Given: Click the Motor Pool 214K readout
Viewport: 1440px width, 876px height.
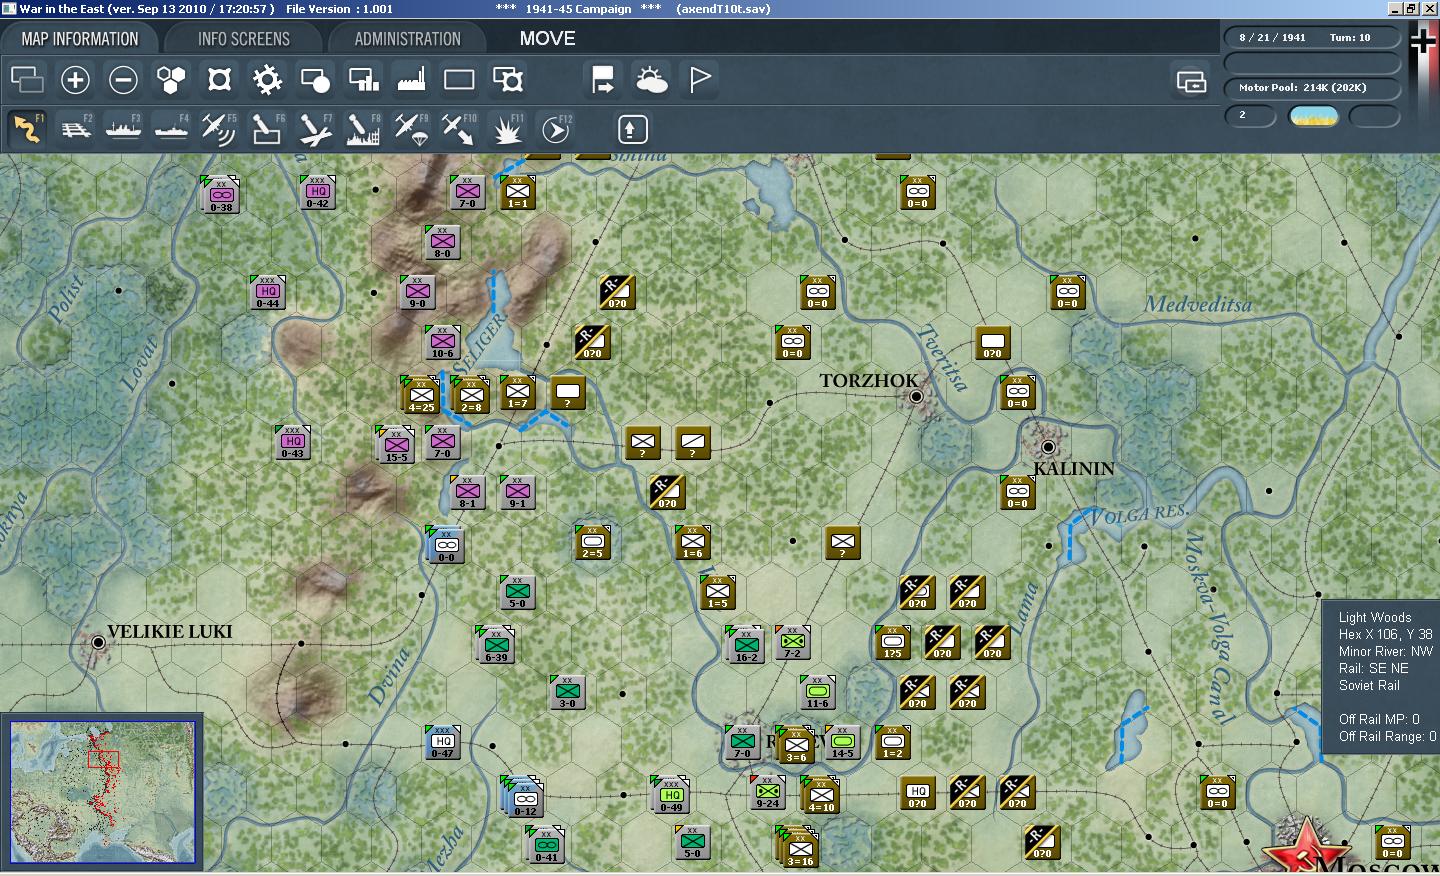Looking at the screenshot, I should (x=1312, y=88).
